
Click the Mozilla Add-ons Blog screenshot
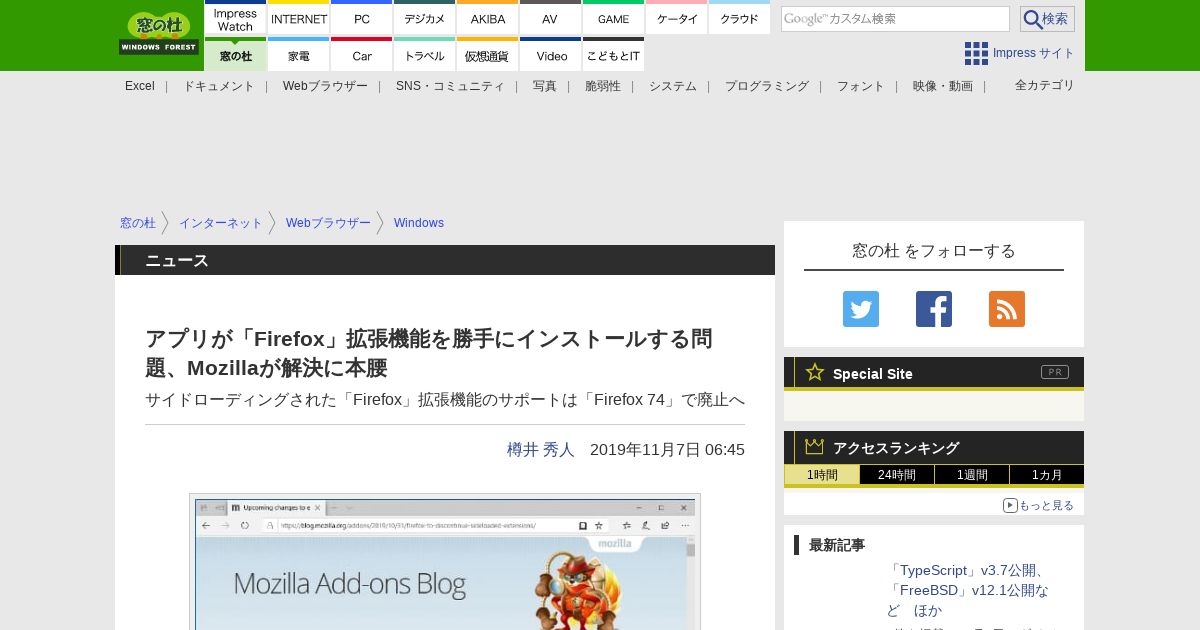(x=445, y=562)
